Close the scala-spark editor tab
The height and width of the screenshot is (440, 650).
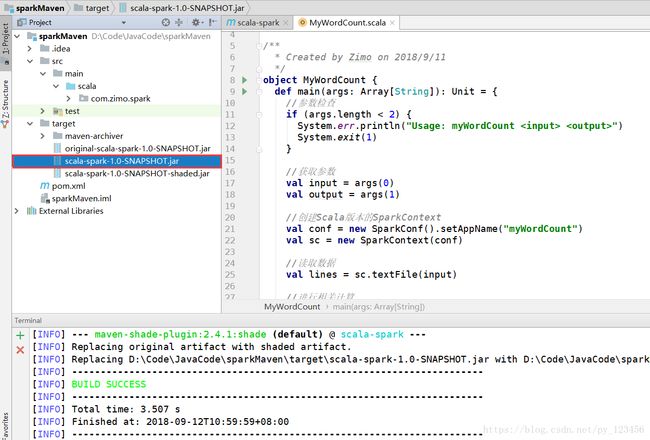coord(285,23)
